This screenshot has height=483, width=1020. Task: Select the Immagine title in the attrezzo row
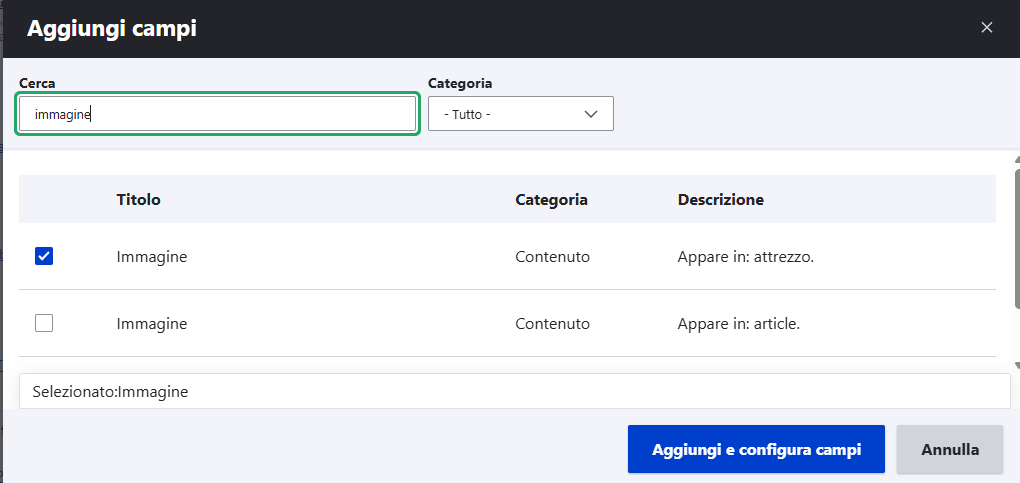(152, 257)
